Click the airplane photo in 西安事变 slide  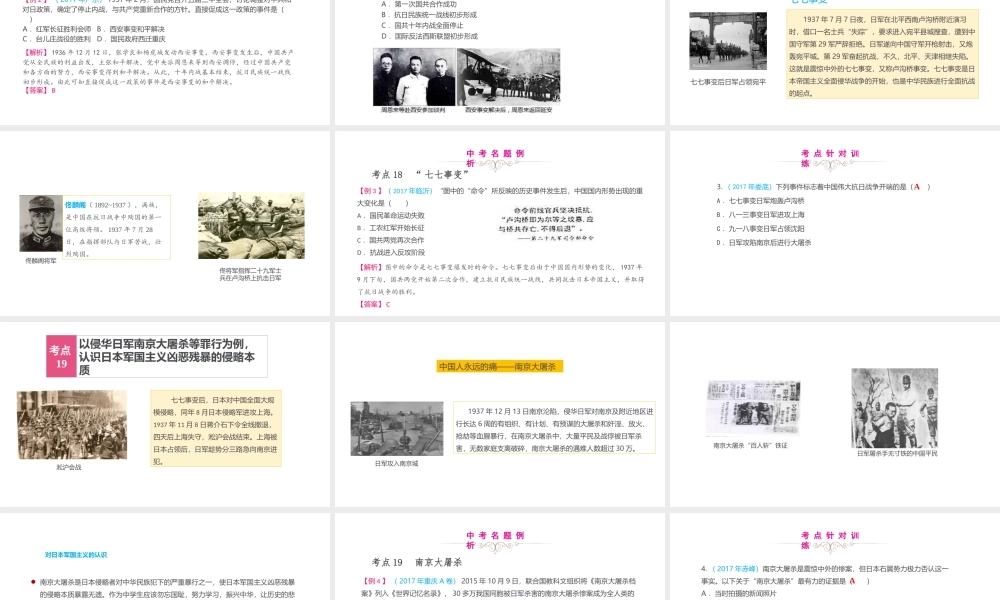click(508, 75)
